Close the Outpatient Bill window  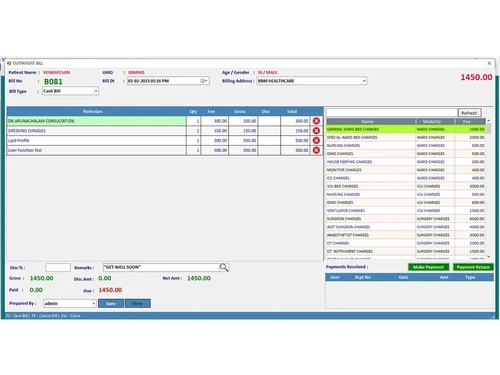[x=489, y=63]
